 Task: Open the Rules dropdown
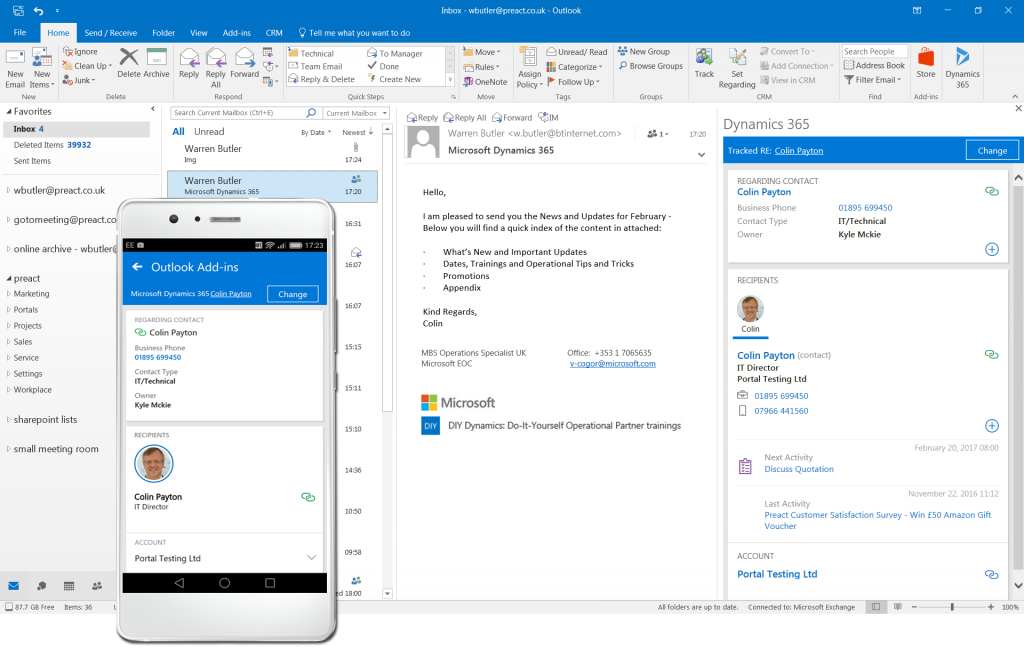(x=481, y=67)
